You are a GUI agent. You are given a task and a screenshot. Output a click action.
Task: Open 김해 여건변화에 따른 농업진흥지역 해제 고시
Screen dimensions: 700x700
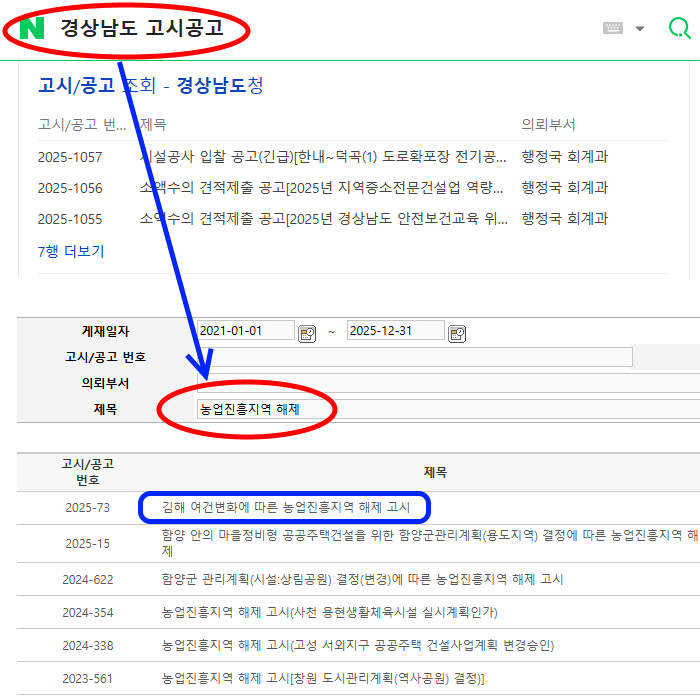(x=286, y=507)
